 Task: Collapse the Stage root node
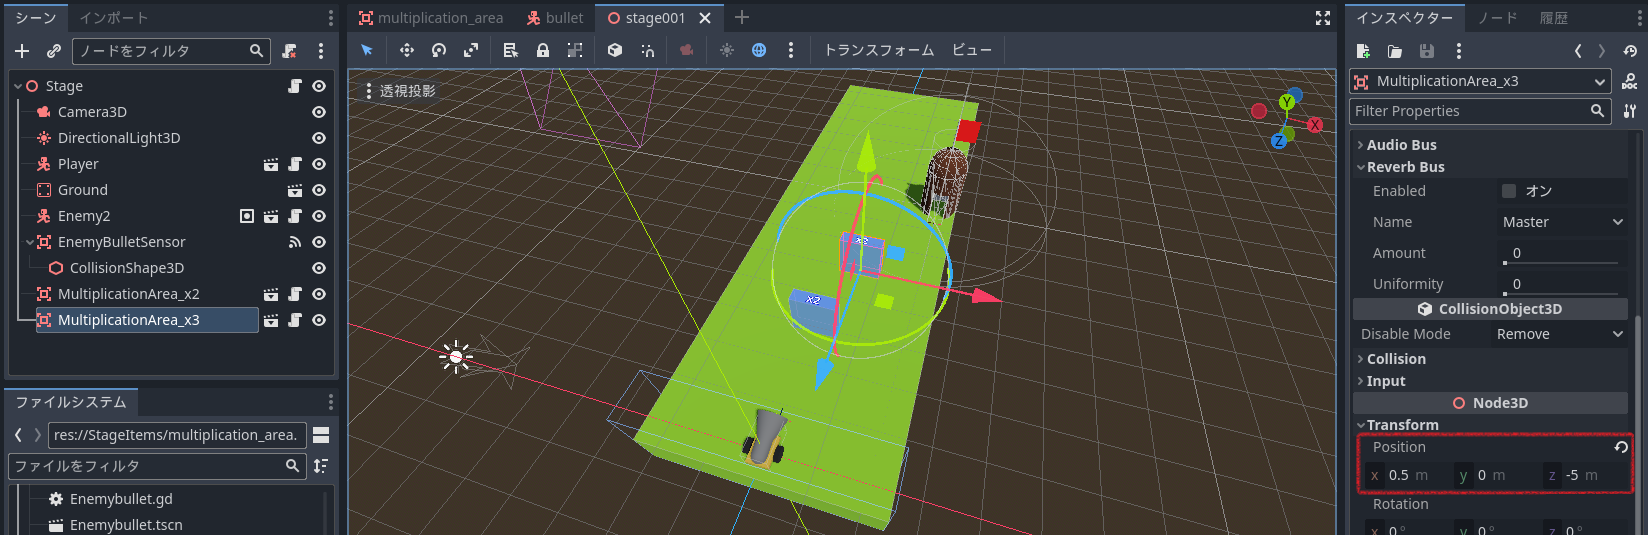(18, 86)
